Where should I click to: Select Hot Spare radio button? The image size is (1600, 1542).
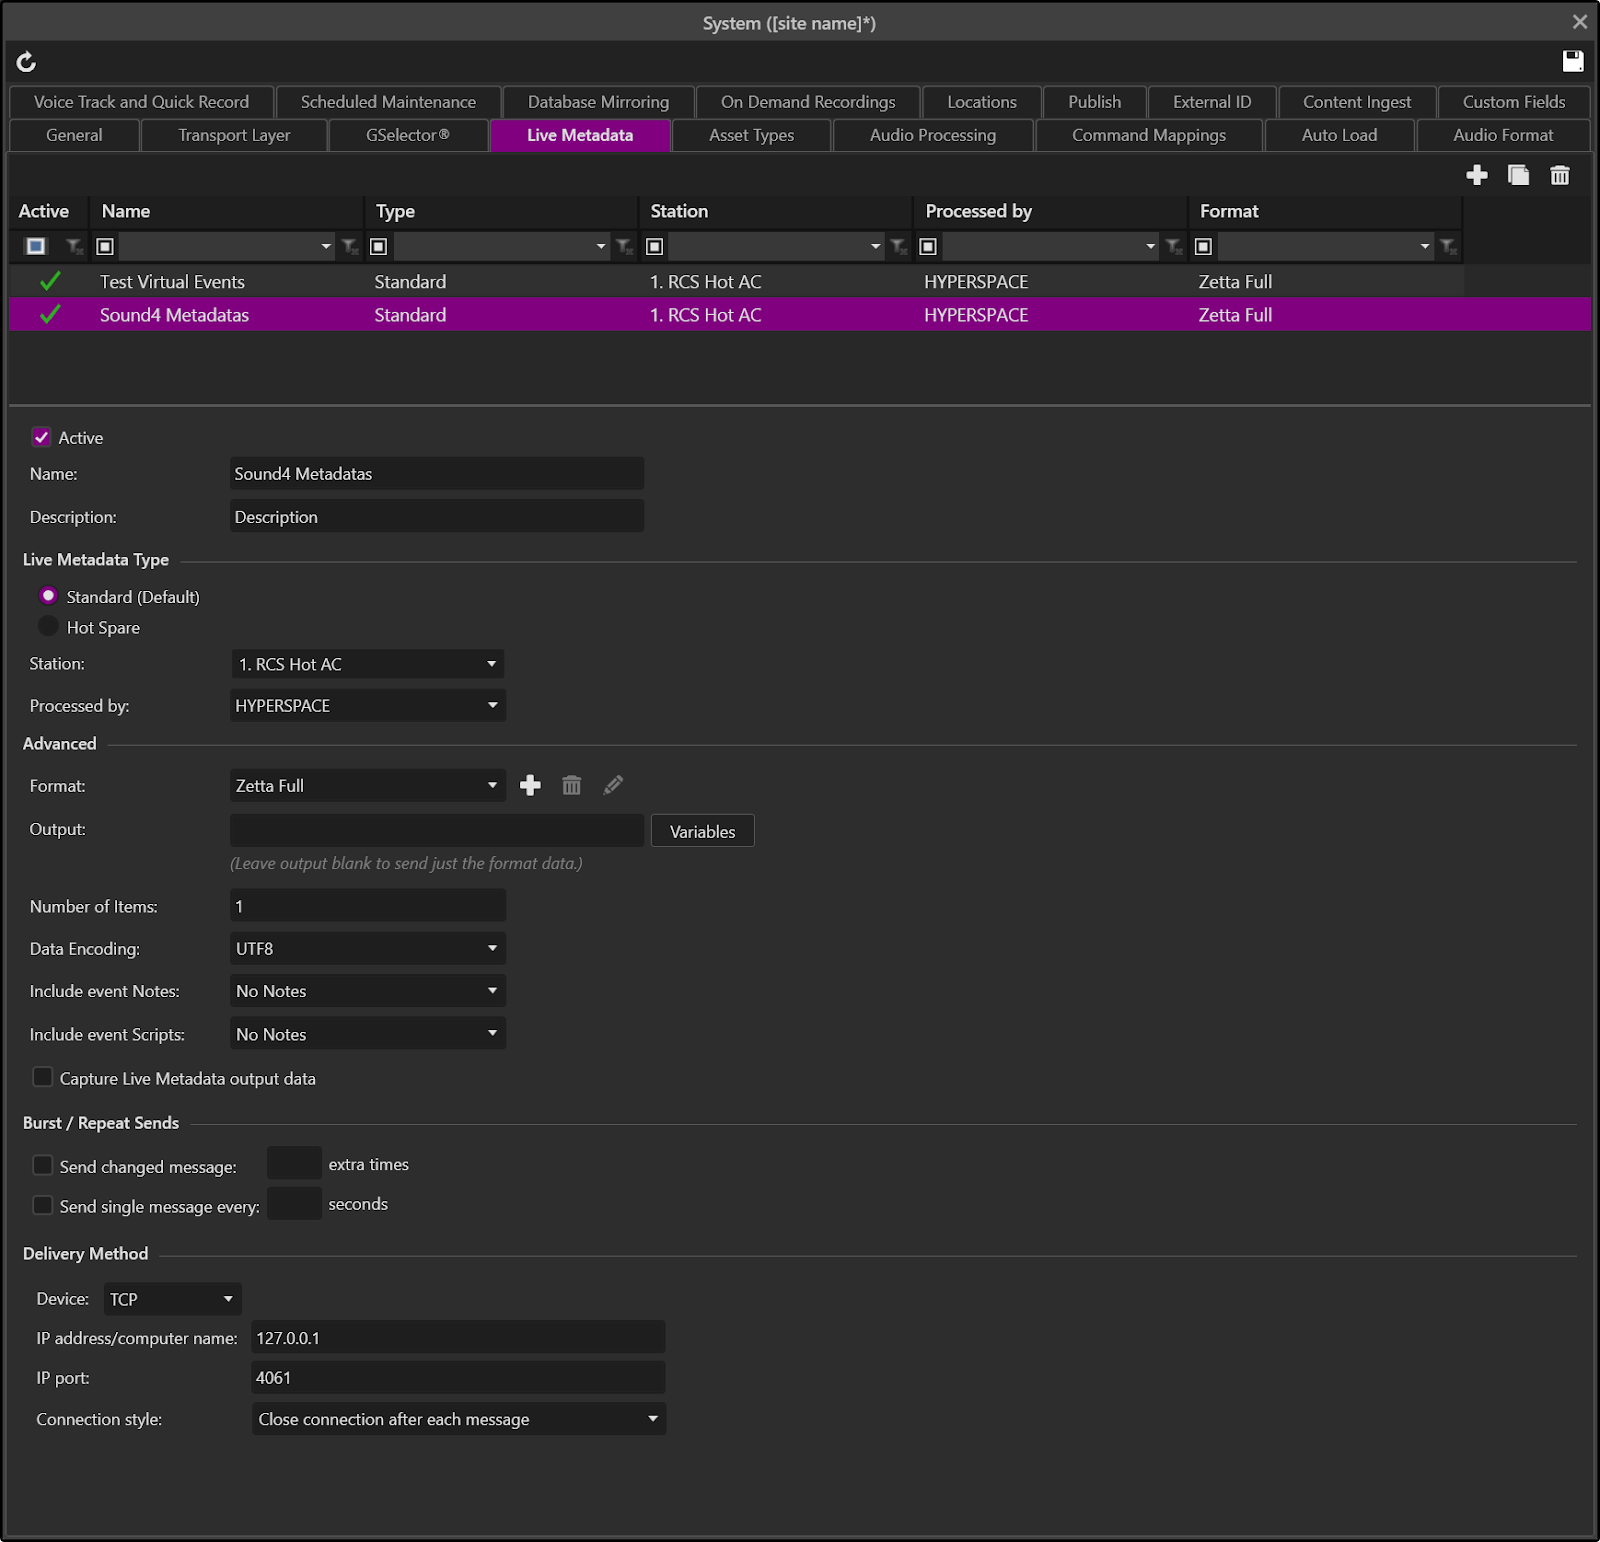(48, 627)
